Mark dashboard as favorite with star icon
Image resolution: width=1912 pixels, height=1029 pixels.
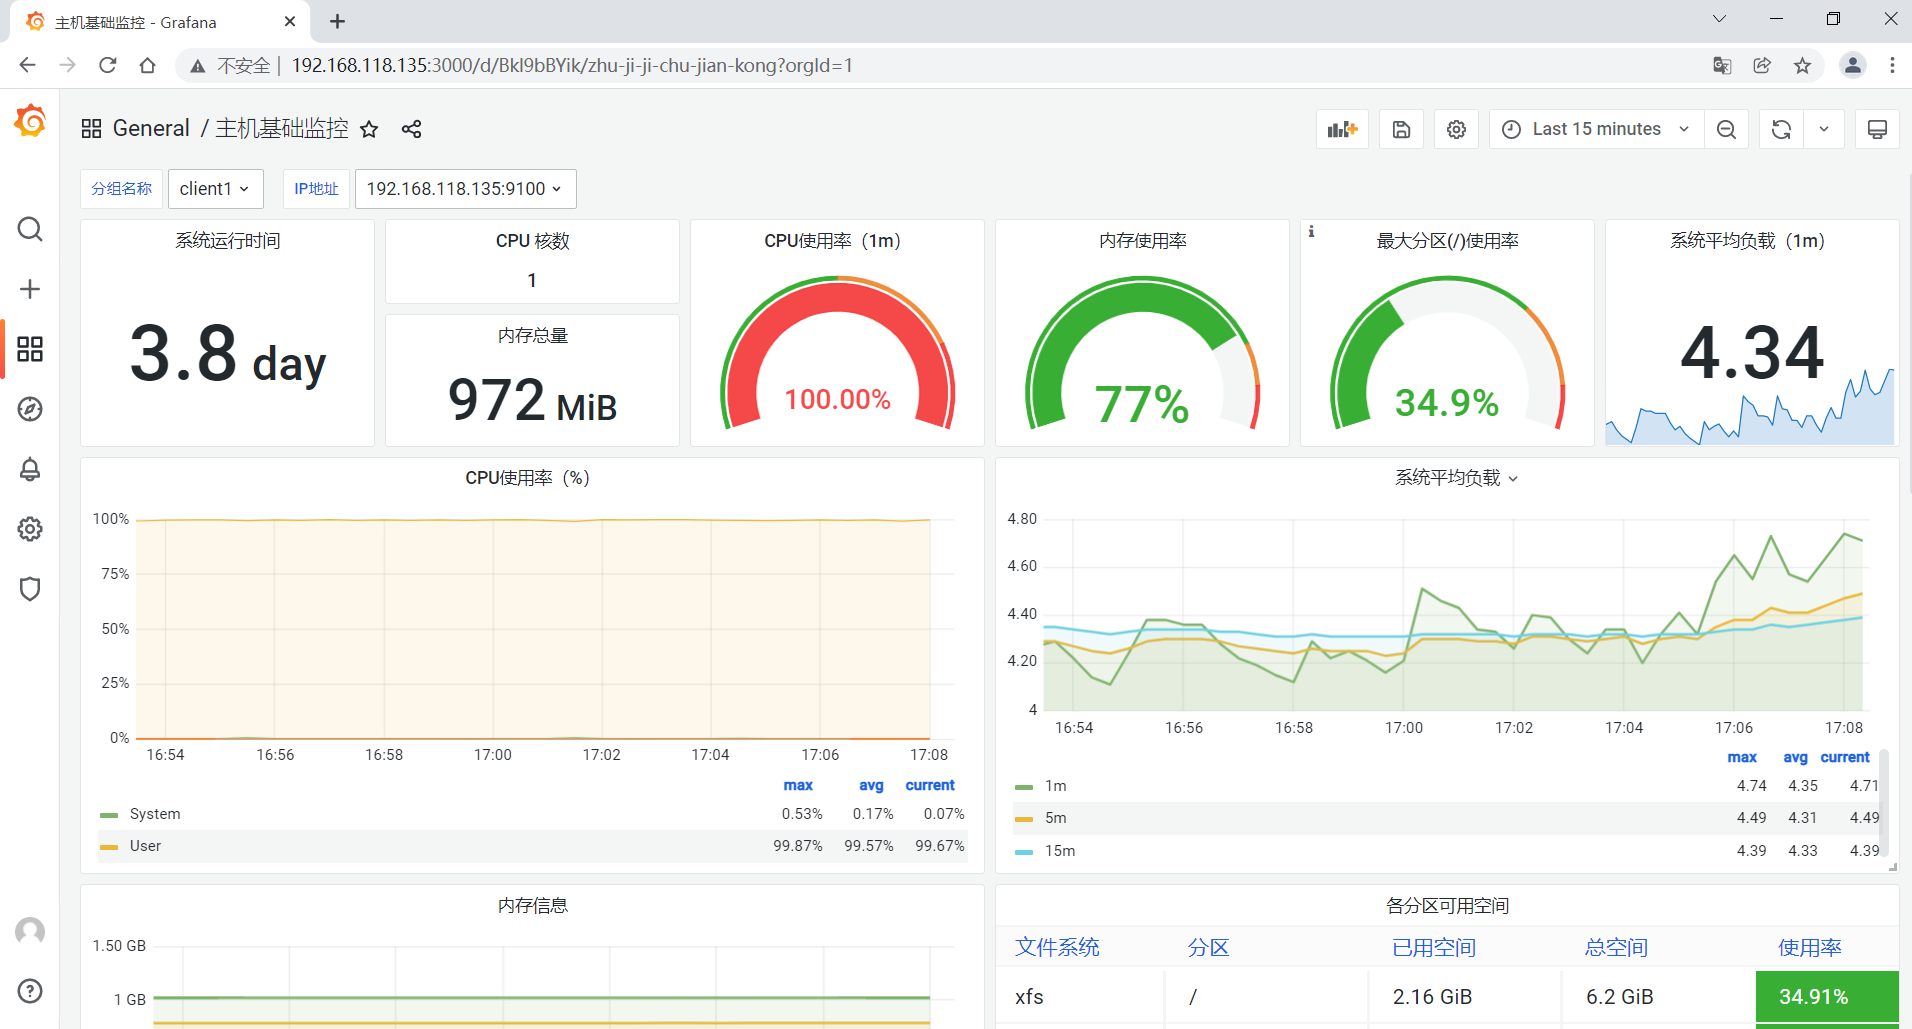coord(369,129)
